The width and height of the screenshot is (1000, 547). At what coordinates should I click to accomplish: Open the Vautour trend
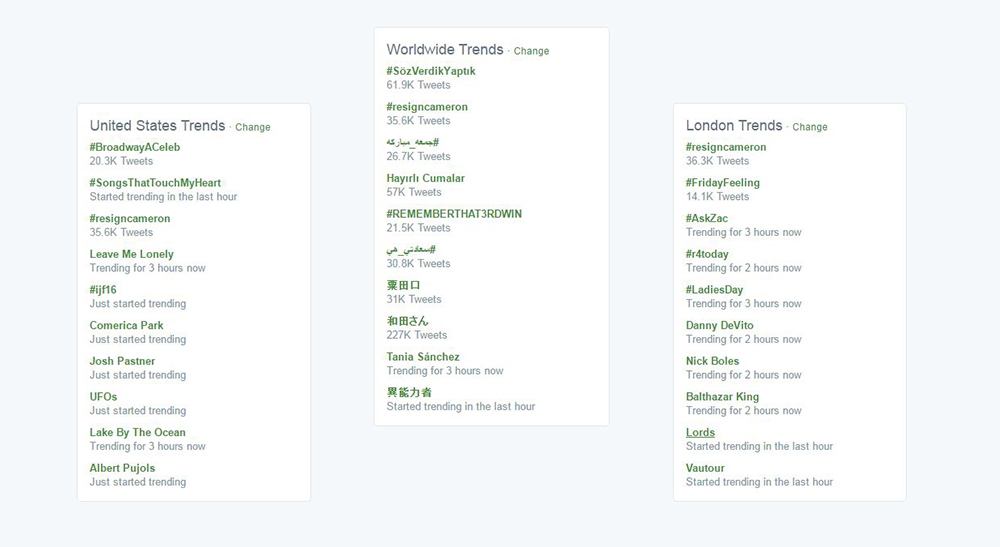coord(705,468)
